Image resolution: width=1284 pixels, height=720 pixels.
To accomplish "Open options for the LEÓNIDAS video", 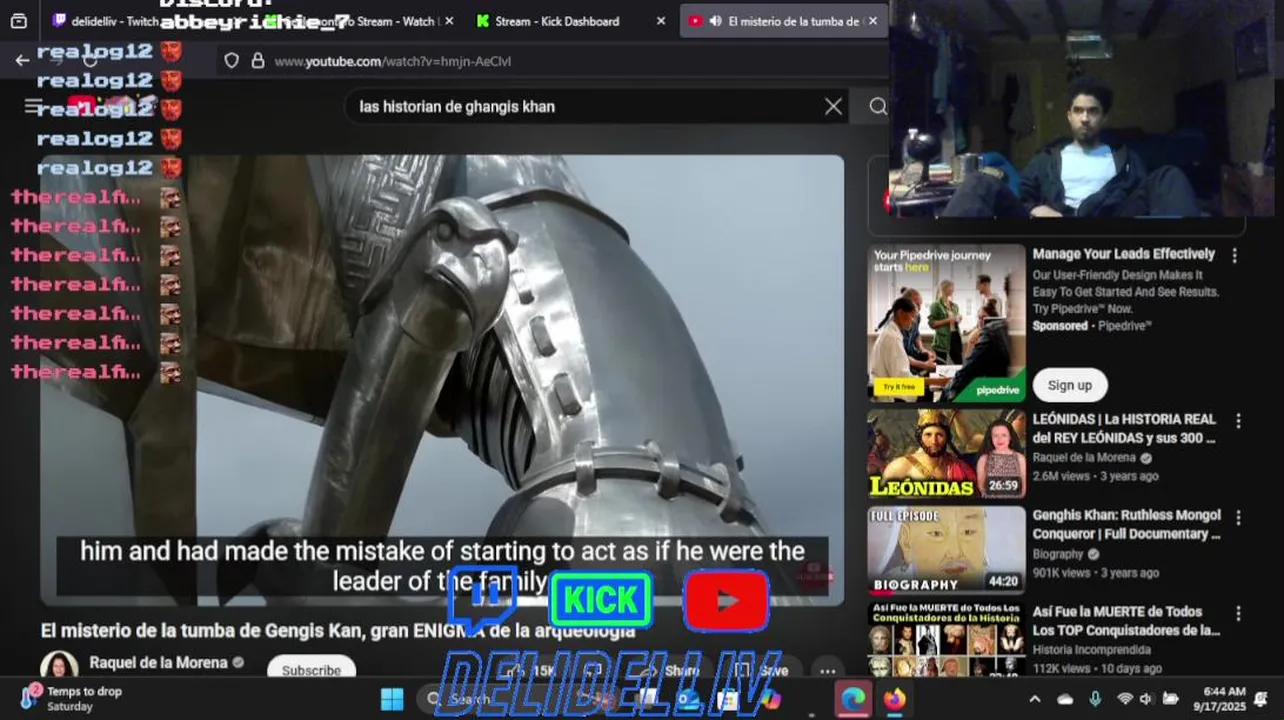I will 1238,421.
